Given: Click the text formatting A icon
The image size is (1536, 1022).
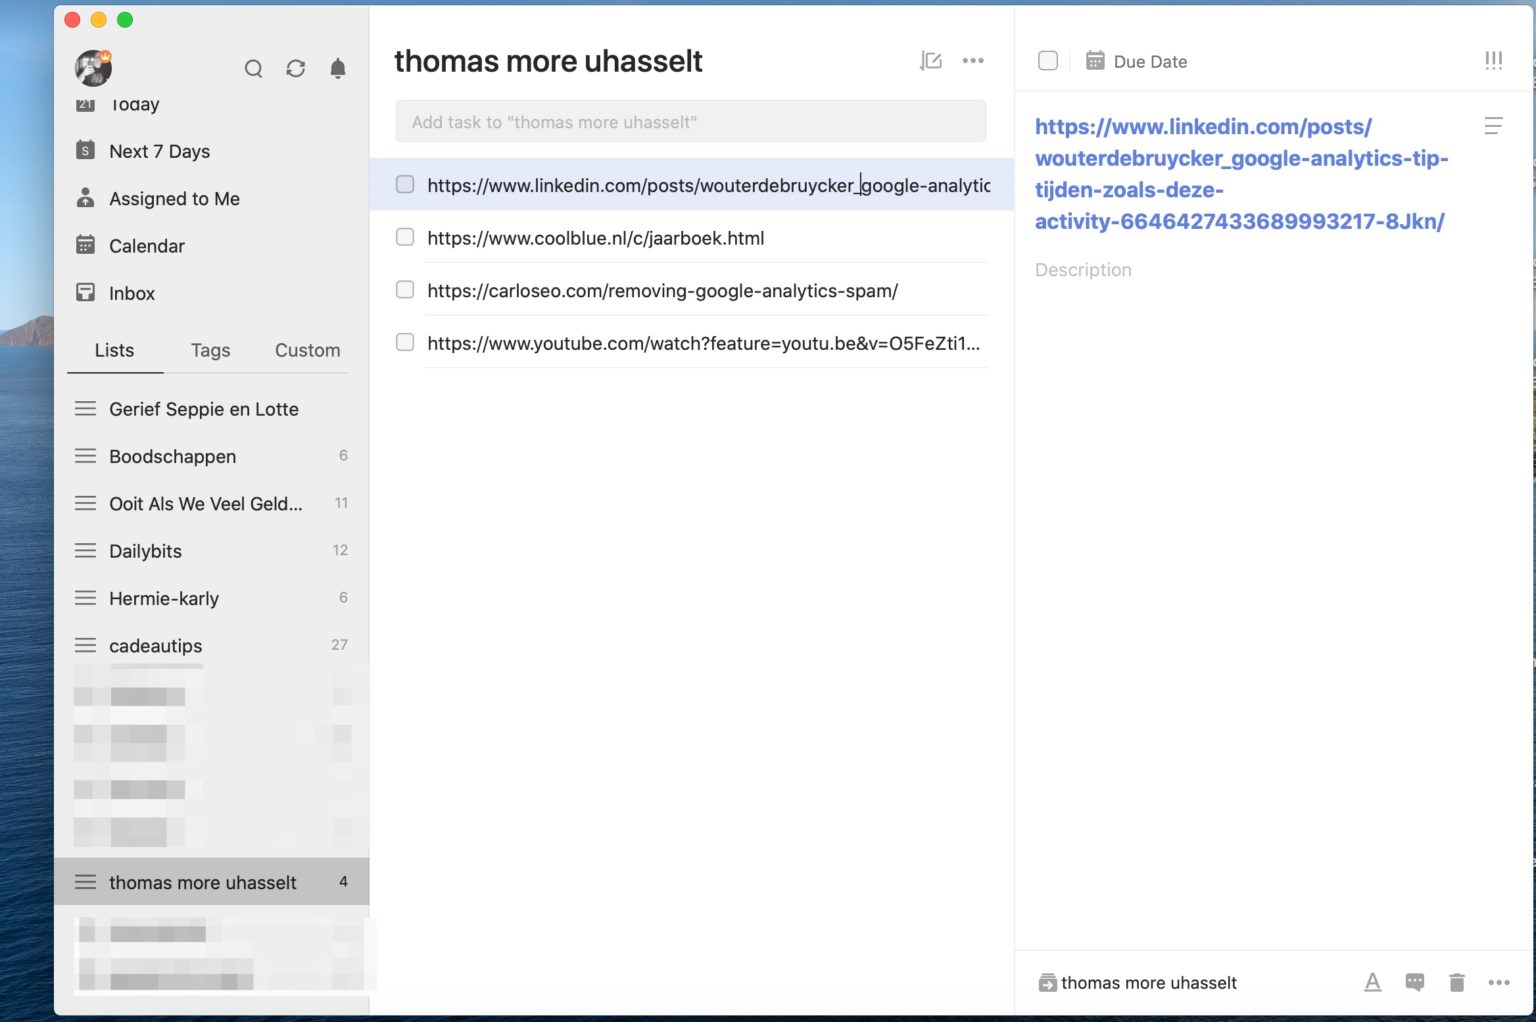Looking at the screenshot, I should (x=1372, y=982).
